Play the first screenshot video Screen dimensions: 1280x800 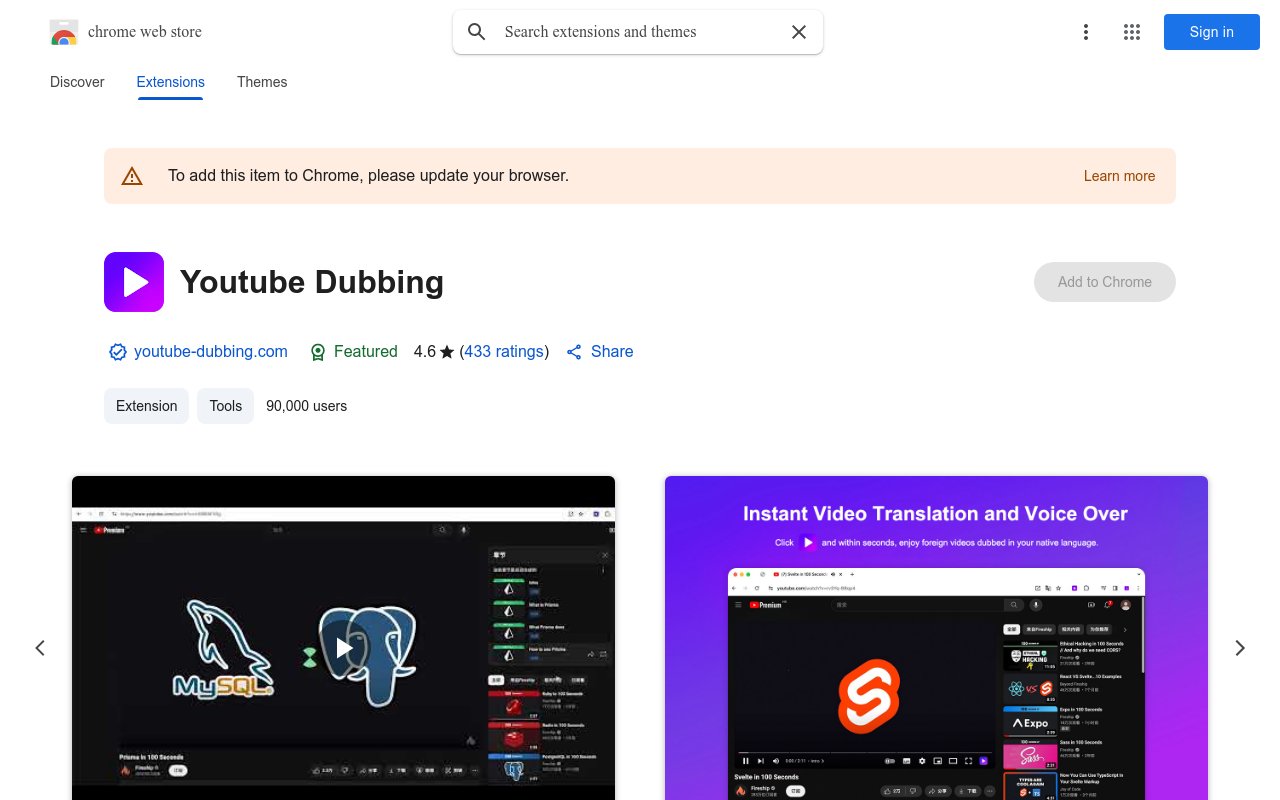(x=343, y=648)
